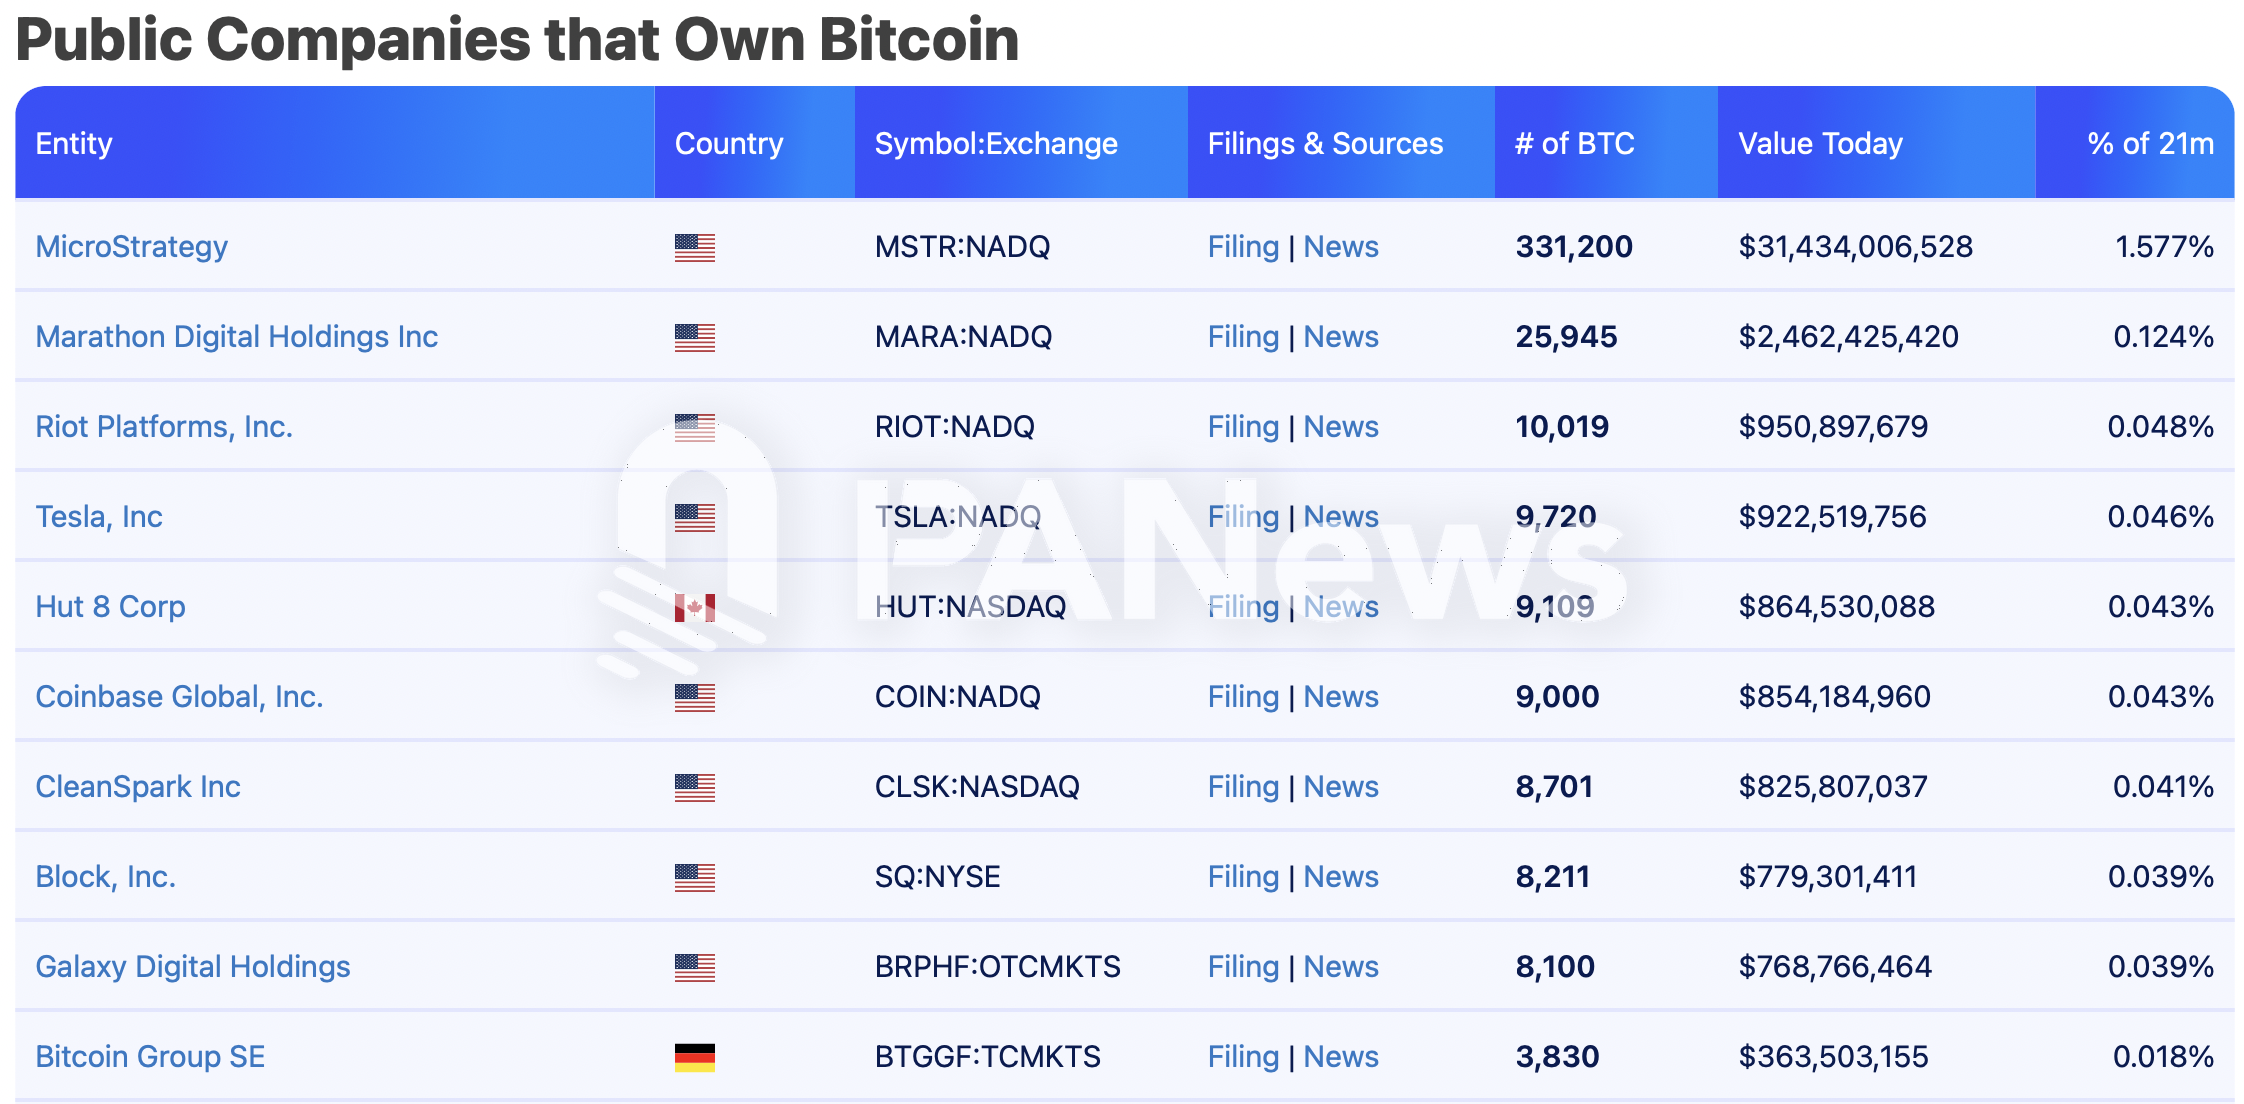Sort table by Value Today column

point(1820,143)
